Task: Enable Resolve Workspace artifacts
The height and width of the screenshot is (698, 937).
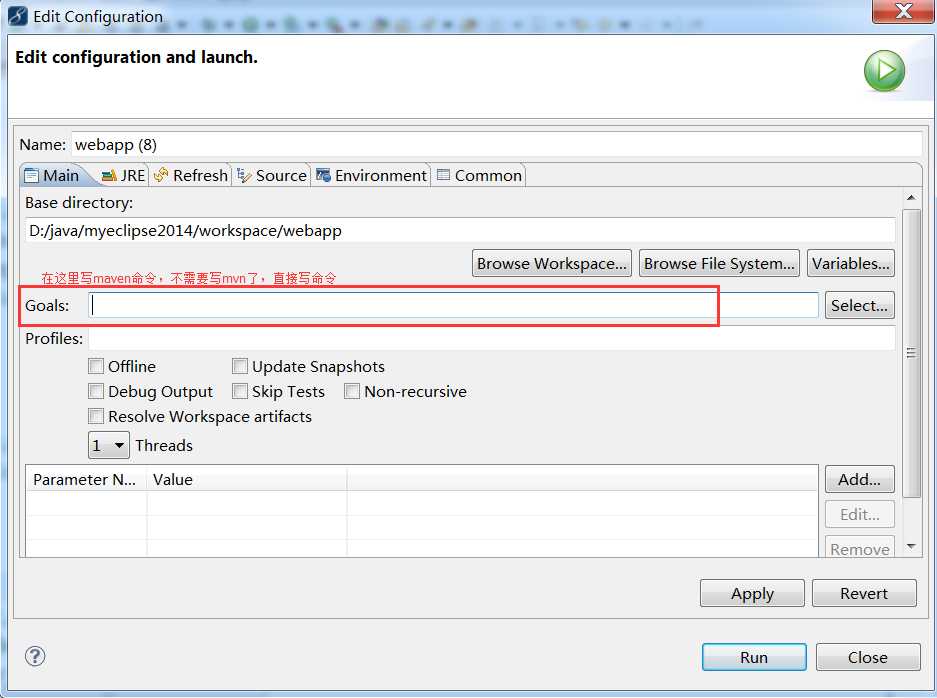Action: (x=96, y=416)
